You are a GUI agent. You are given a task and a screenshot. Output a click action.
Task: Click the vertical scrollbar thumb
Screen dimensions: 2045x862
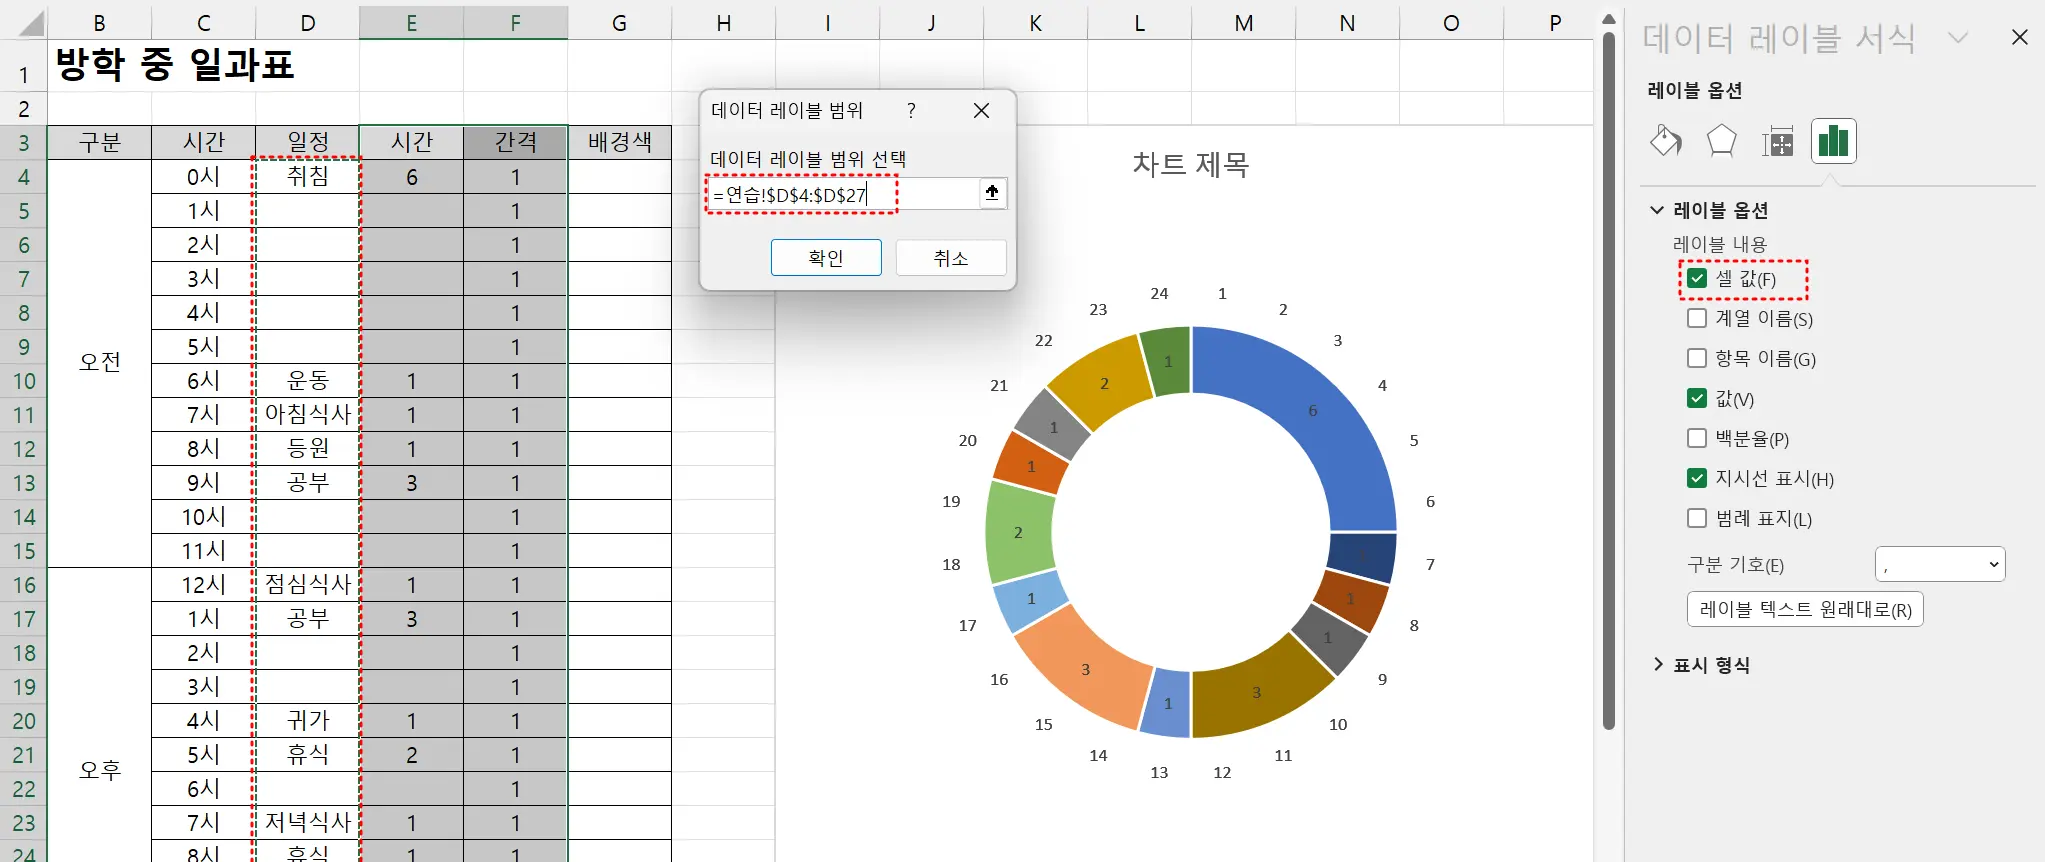pos(1608,380)
